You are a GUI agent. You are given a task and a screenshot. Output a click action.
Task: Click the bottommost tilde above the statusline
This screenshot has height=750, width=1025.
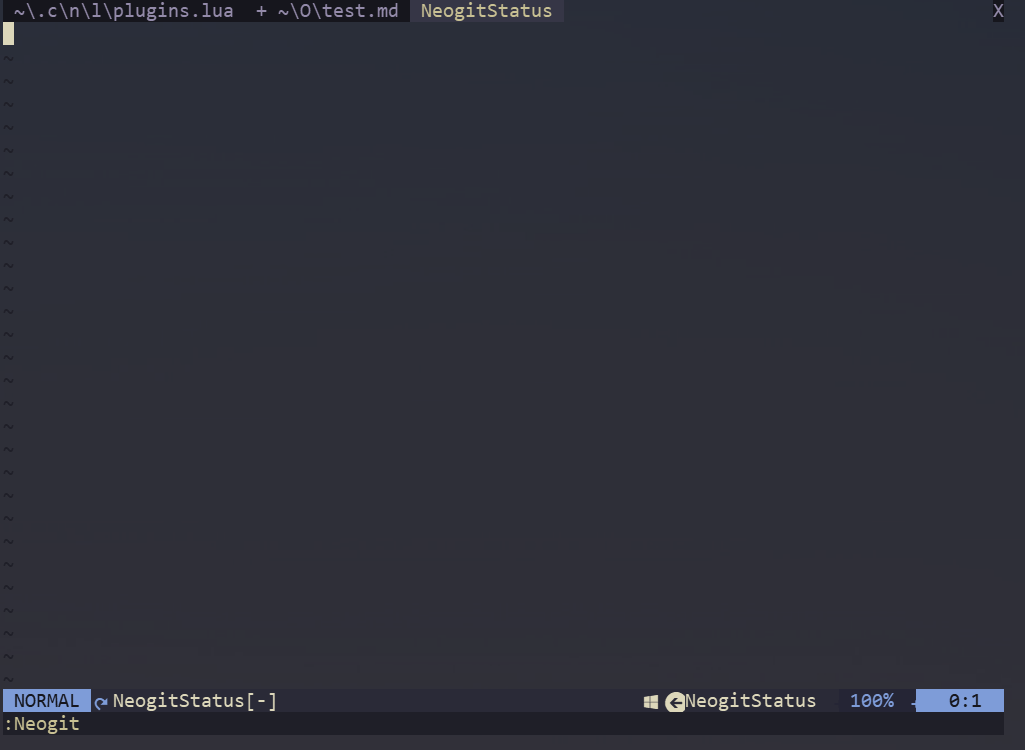point(8,678)
